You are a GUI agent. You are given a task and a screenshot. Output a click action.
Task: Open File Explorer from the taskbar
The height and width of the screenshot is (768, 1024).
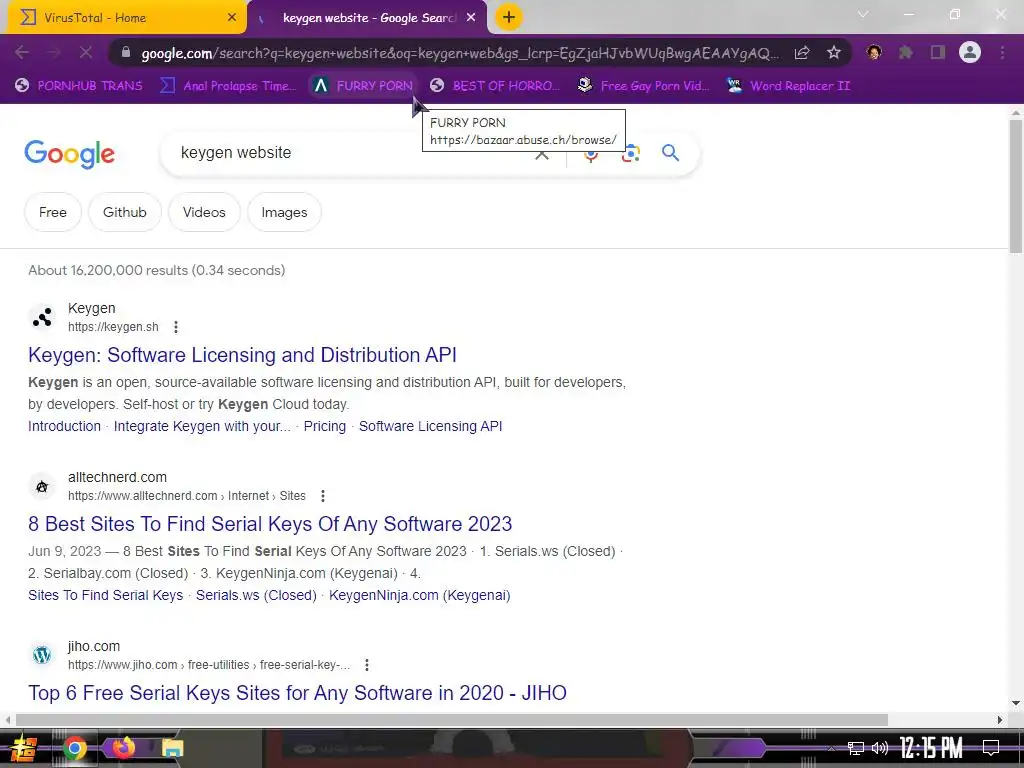172,748
